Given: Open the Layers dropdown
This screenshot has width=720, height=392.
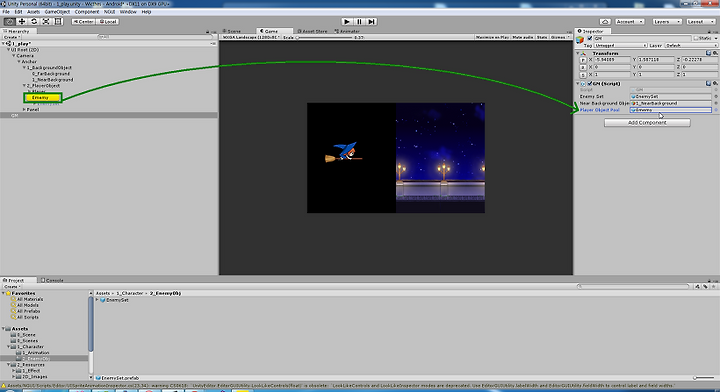Looking at the screenshot, I should (x=666, y=22).
